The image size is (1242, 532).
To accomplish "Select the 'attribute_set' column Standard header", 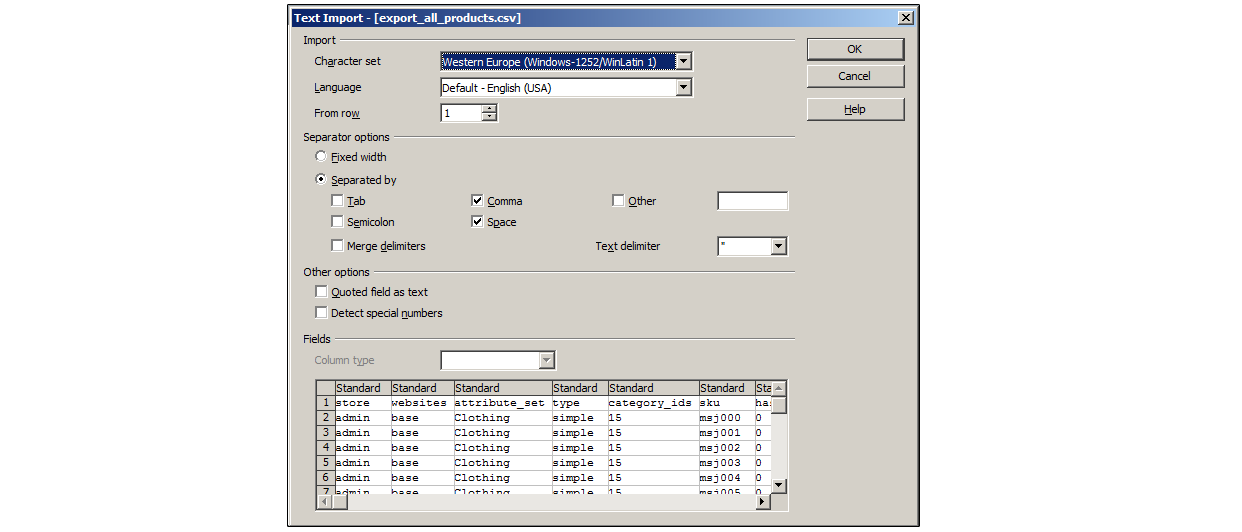I will 502,388.
